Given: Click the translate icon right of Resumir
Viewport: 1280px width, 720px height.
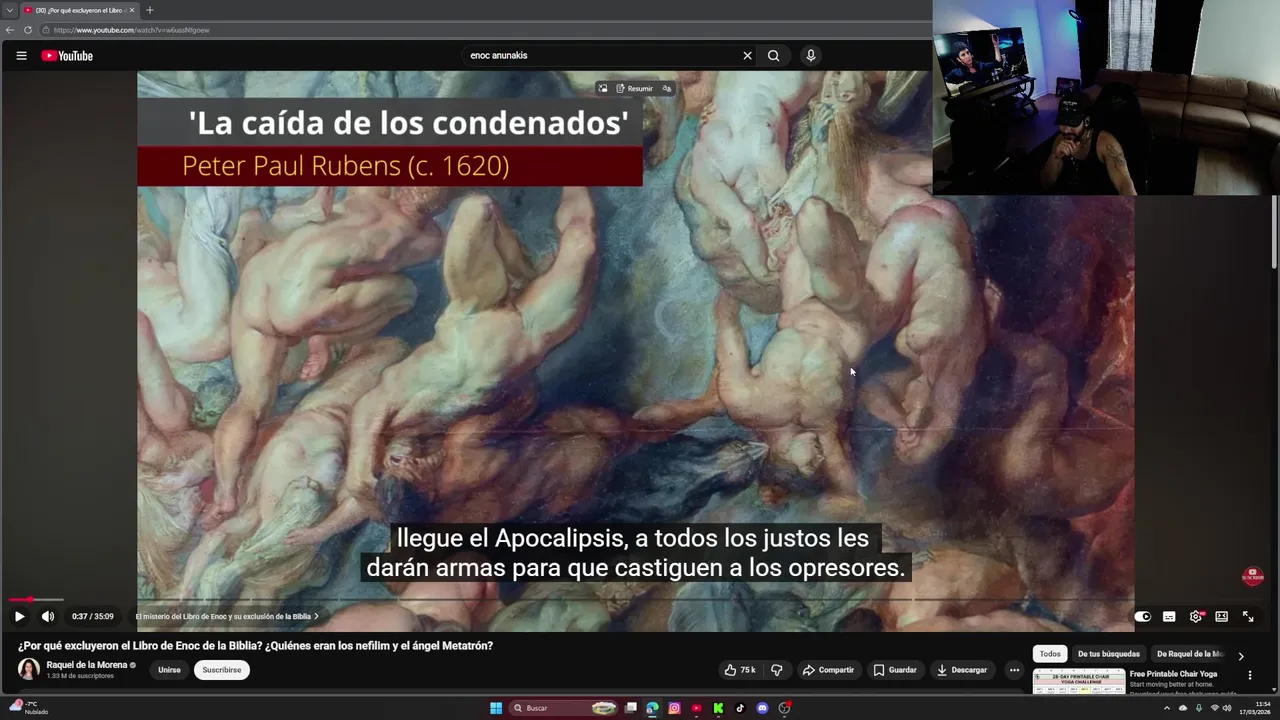Looking at the screenshot, I should pyautogui.click(x=667, y=88).
